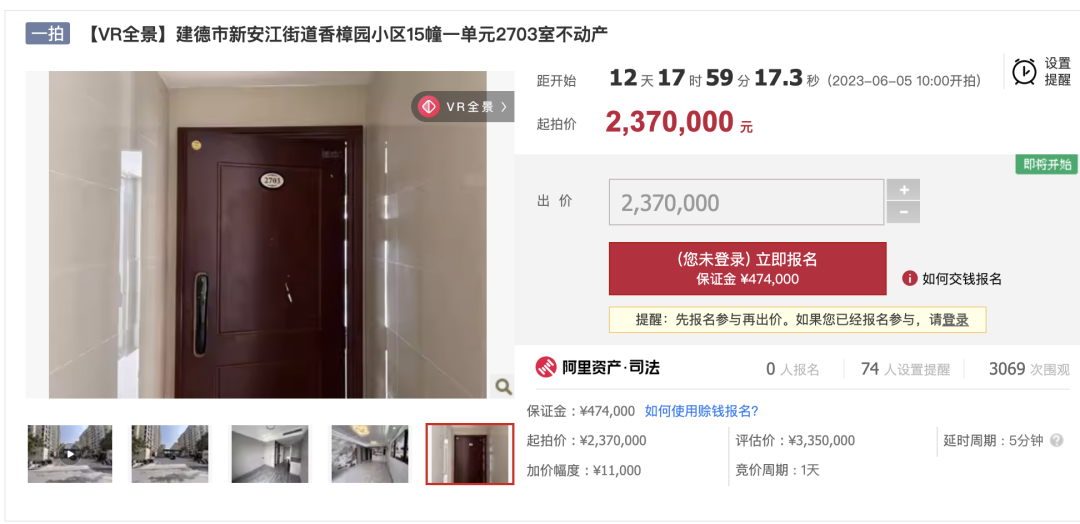Image resolution: width=1080 pixels, height=524 pixels.
Task: Decrease bid with the minus button
Action: [903, 212]
